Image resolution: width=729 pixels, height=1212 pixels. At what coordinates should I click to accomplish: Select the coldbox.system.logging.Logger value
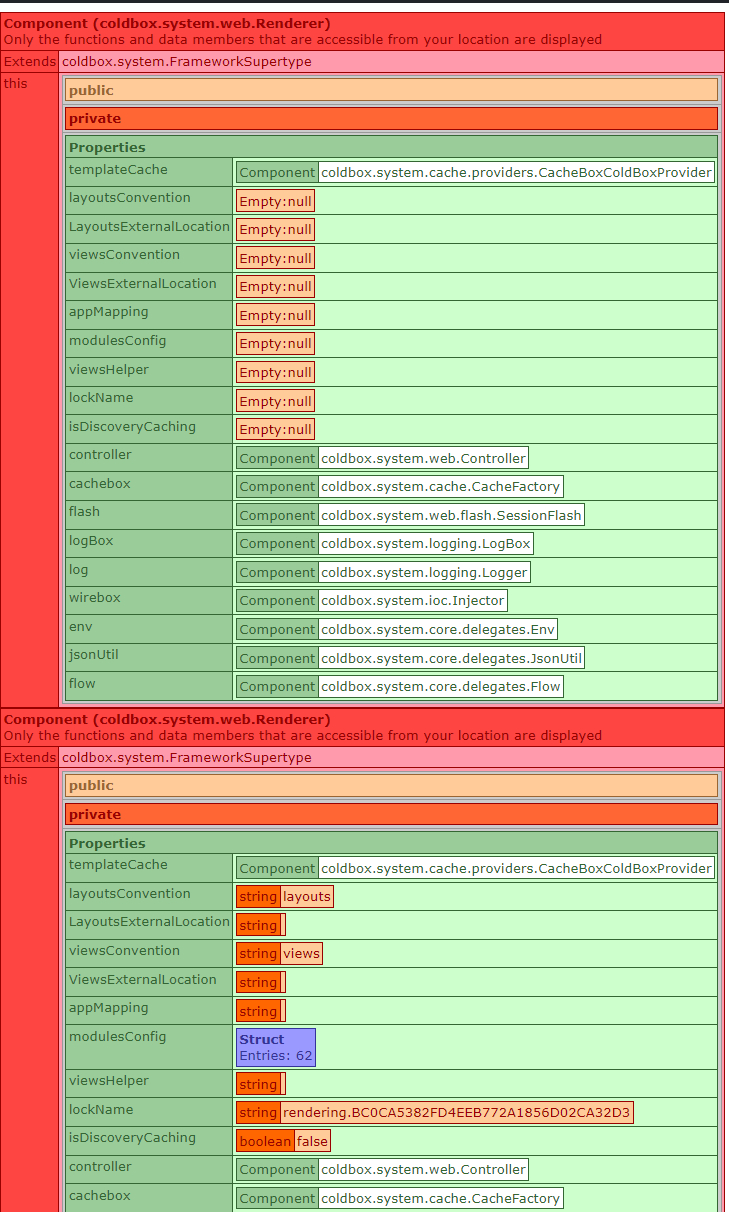(x=424, y=572)
